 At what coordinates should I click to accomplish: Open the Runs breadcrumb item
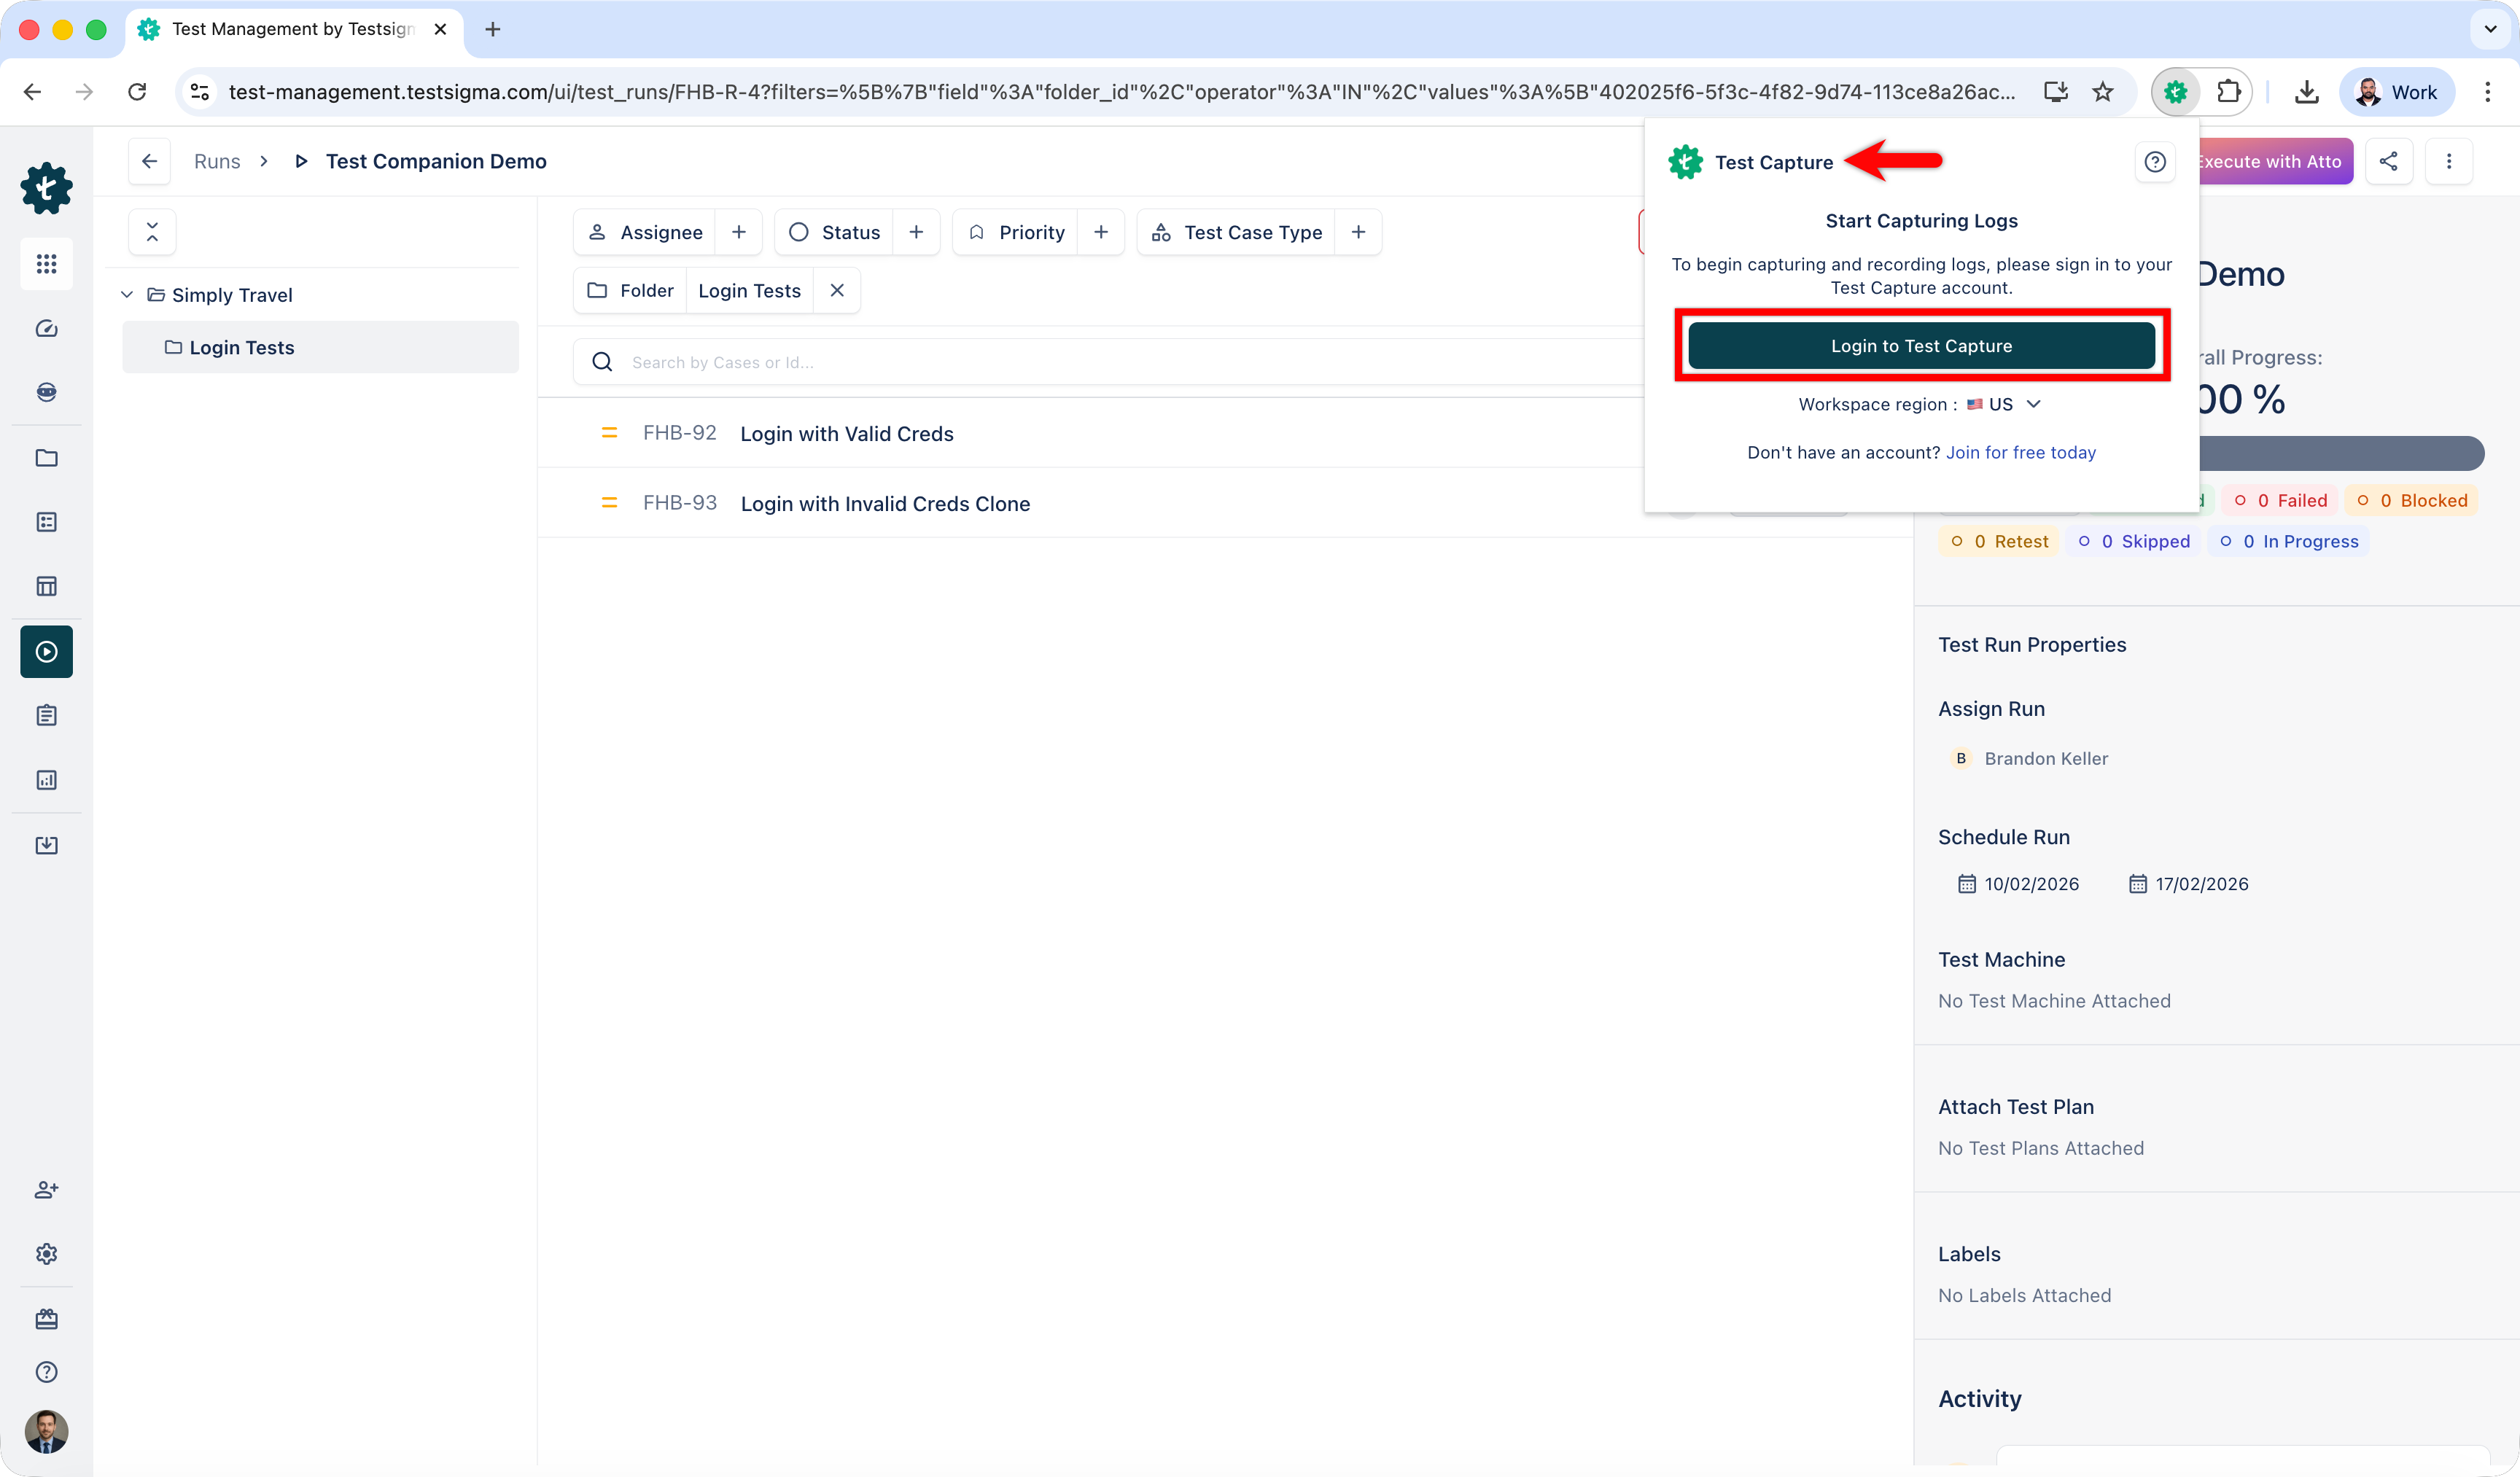coord(216,161)
